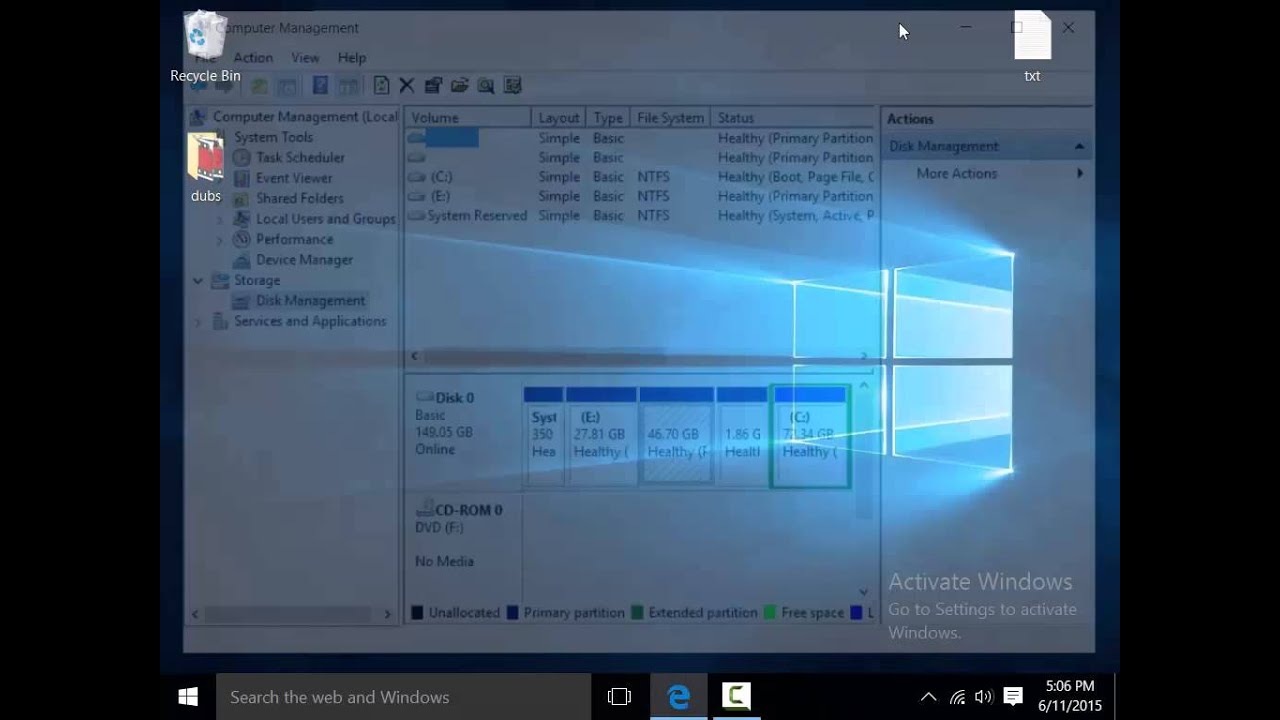
Task: Click the CD-ROM 0 DVD (F:) panel
Action: point(463,545)
